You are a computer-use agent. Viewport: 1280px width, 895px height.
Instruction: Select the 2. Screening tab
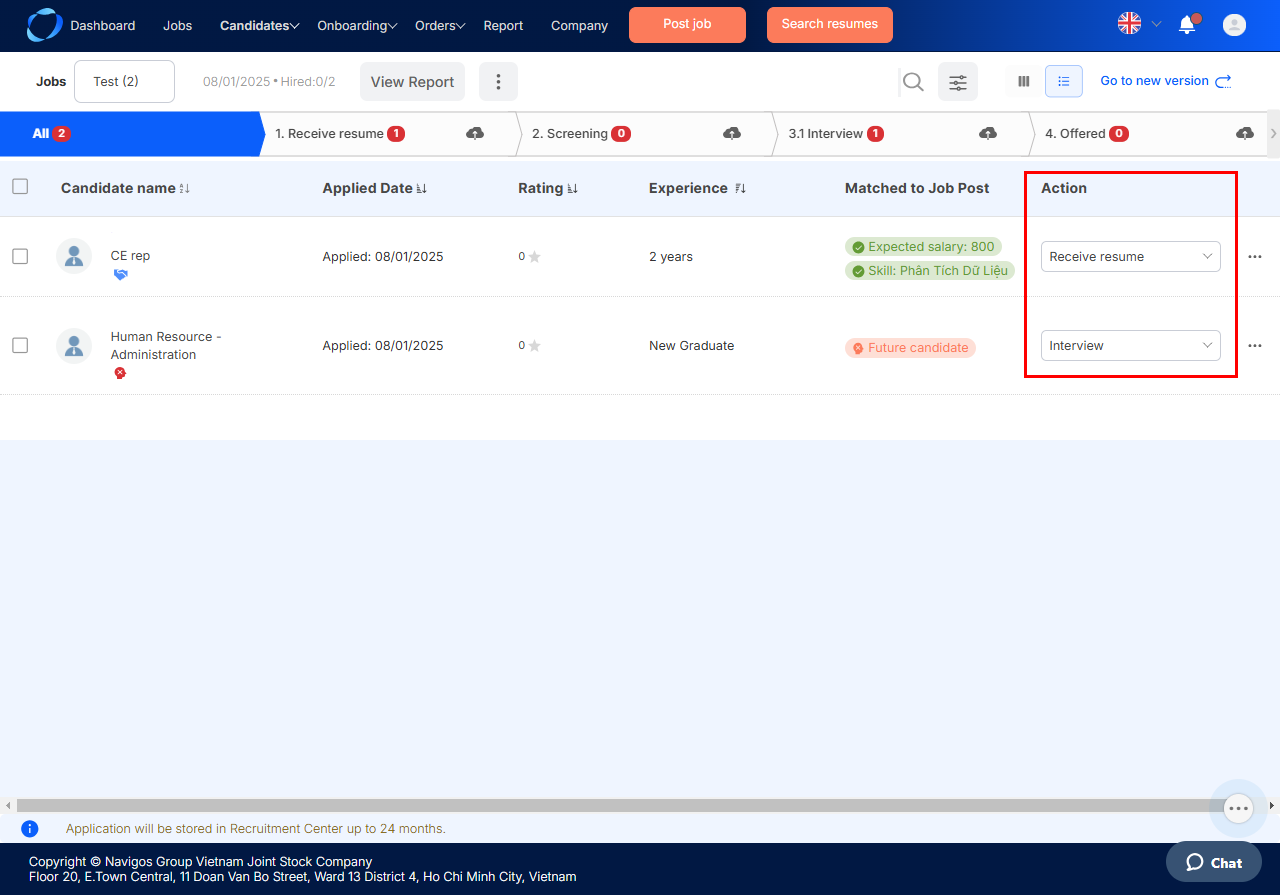click(645, 133)
